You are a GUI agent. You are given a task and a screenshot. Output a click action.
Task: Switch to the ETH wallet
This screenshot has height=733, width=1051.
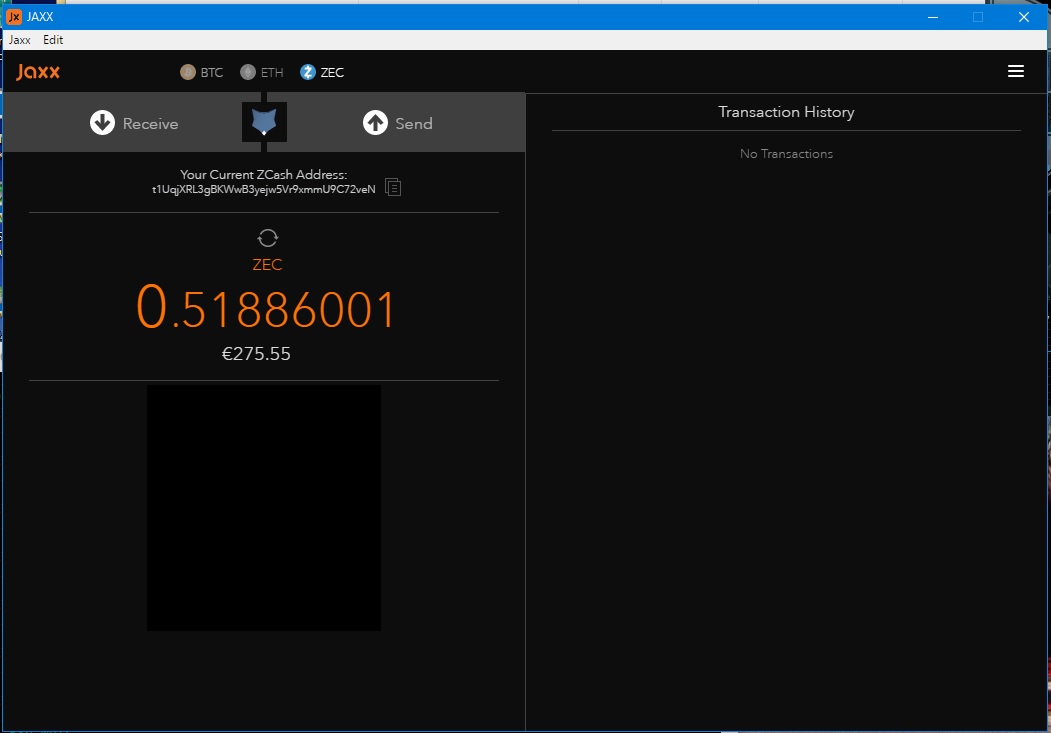(261, 72)
